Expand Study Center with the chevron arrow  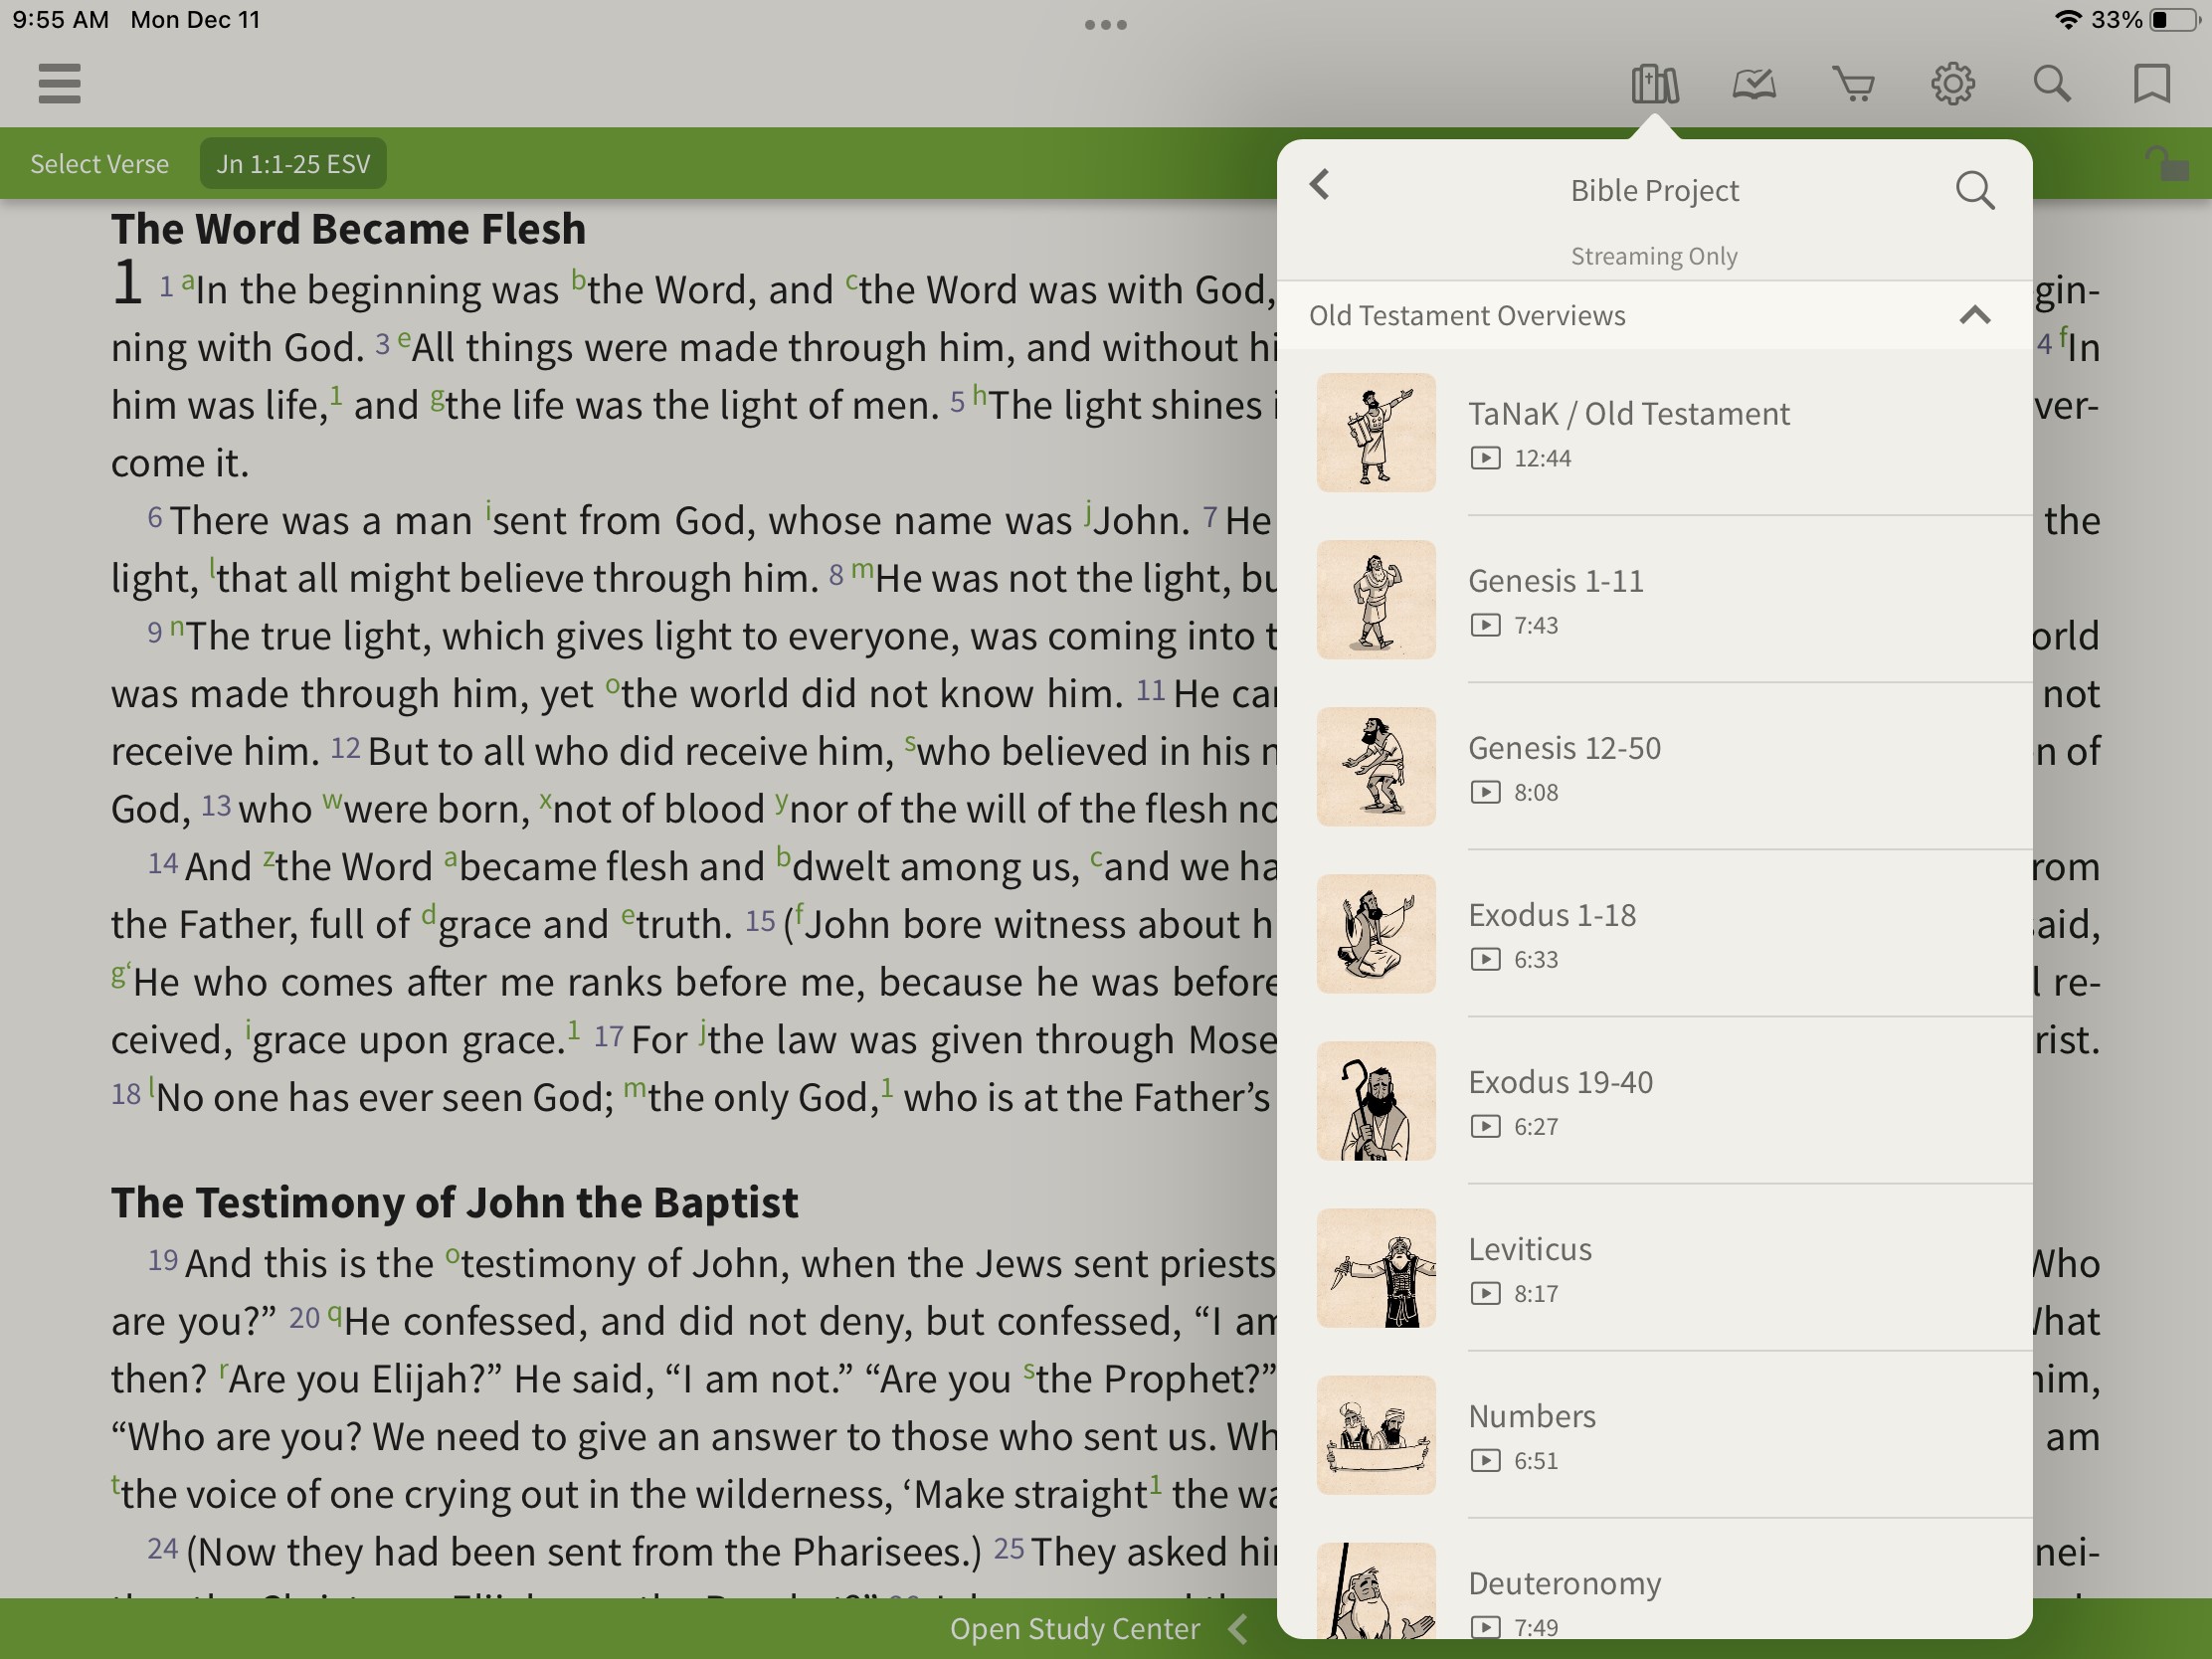click(1238, 1629)
